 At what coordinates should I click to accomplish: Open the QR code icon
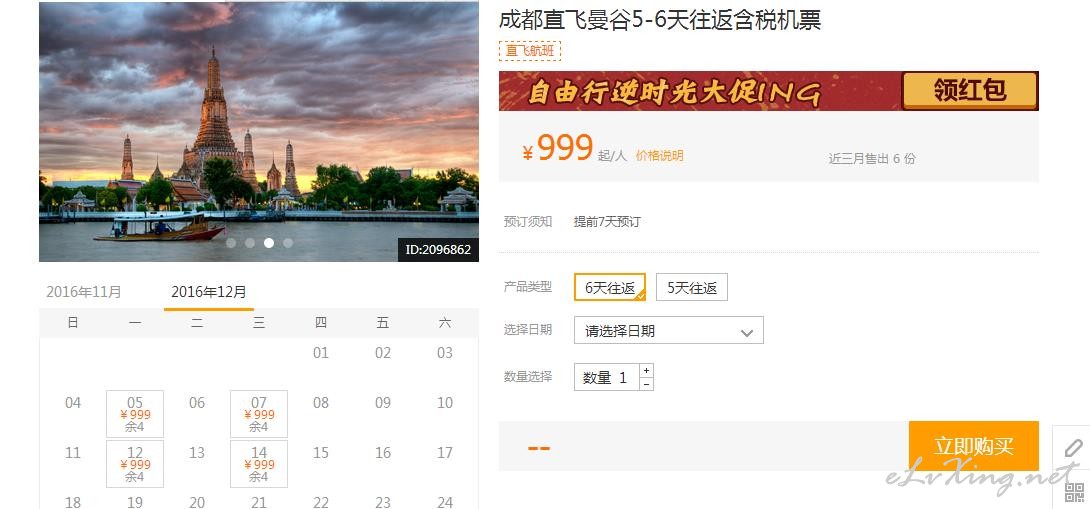[x=1075, y=492]
